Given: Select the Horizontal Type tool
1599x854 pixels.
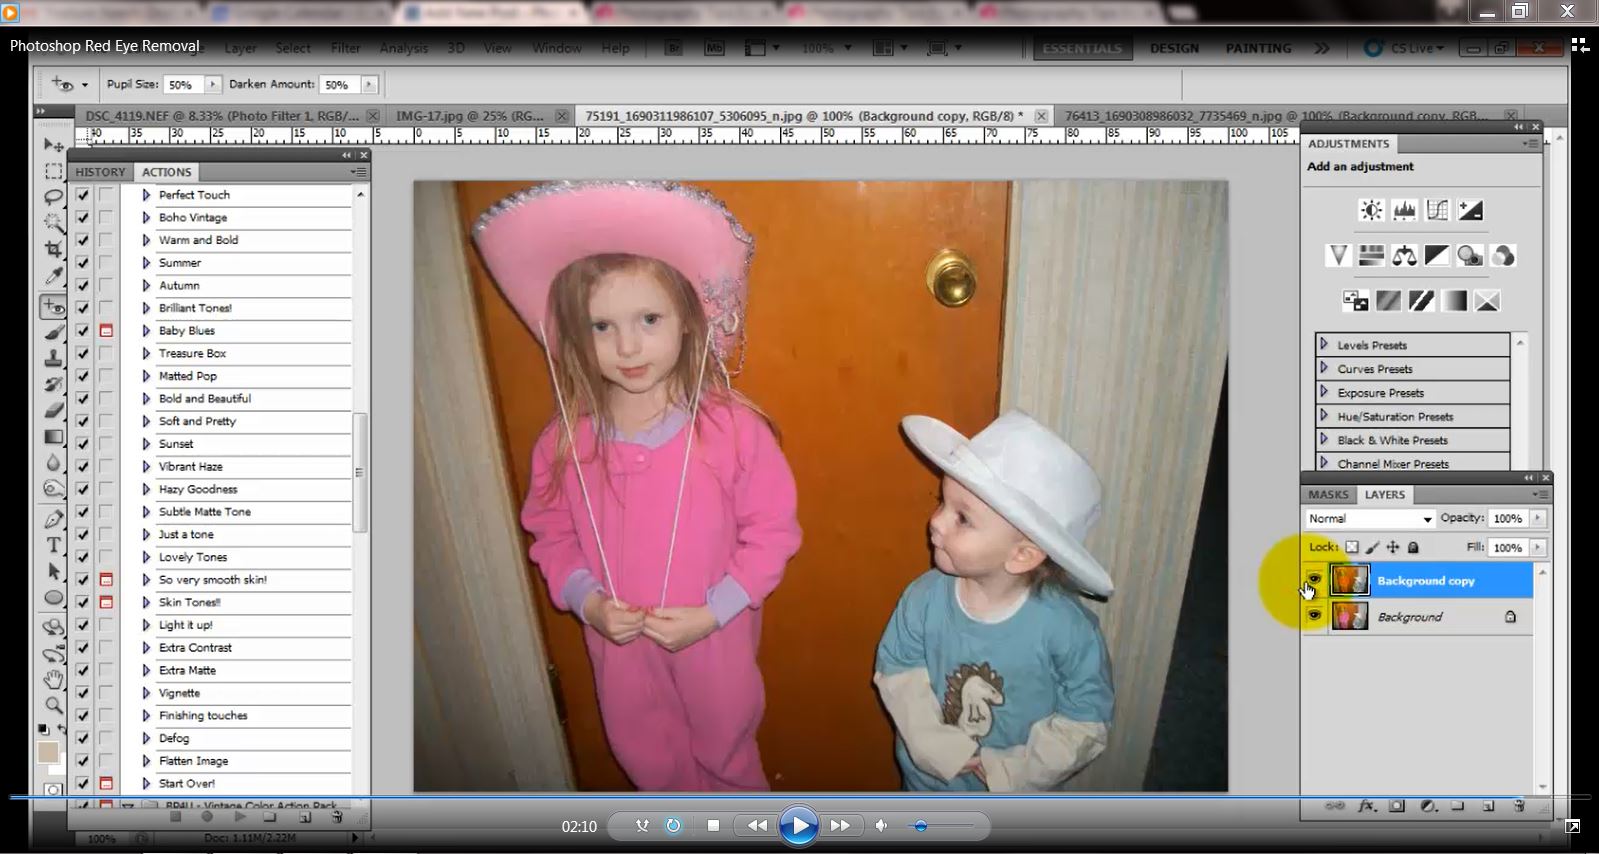Looking at the screenshot, I should (x=53, y=545).
